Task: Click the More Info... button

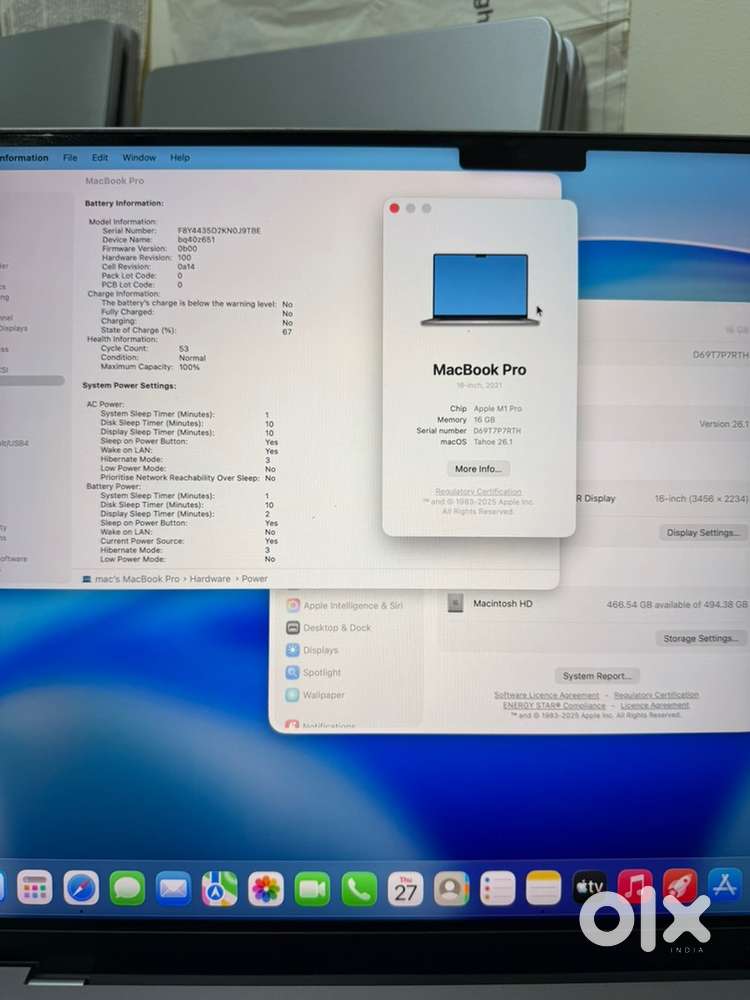Action: point(479,468)
